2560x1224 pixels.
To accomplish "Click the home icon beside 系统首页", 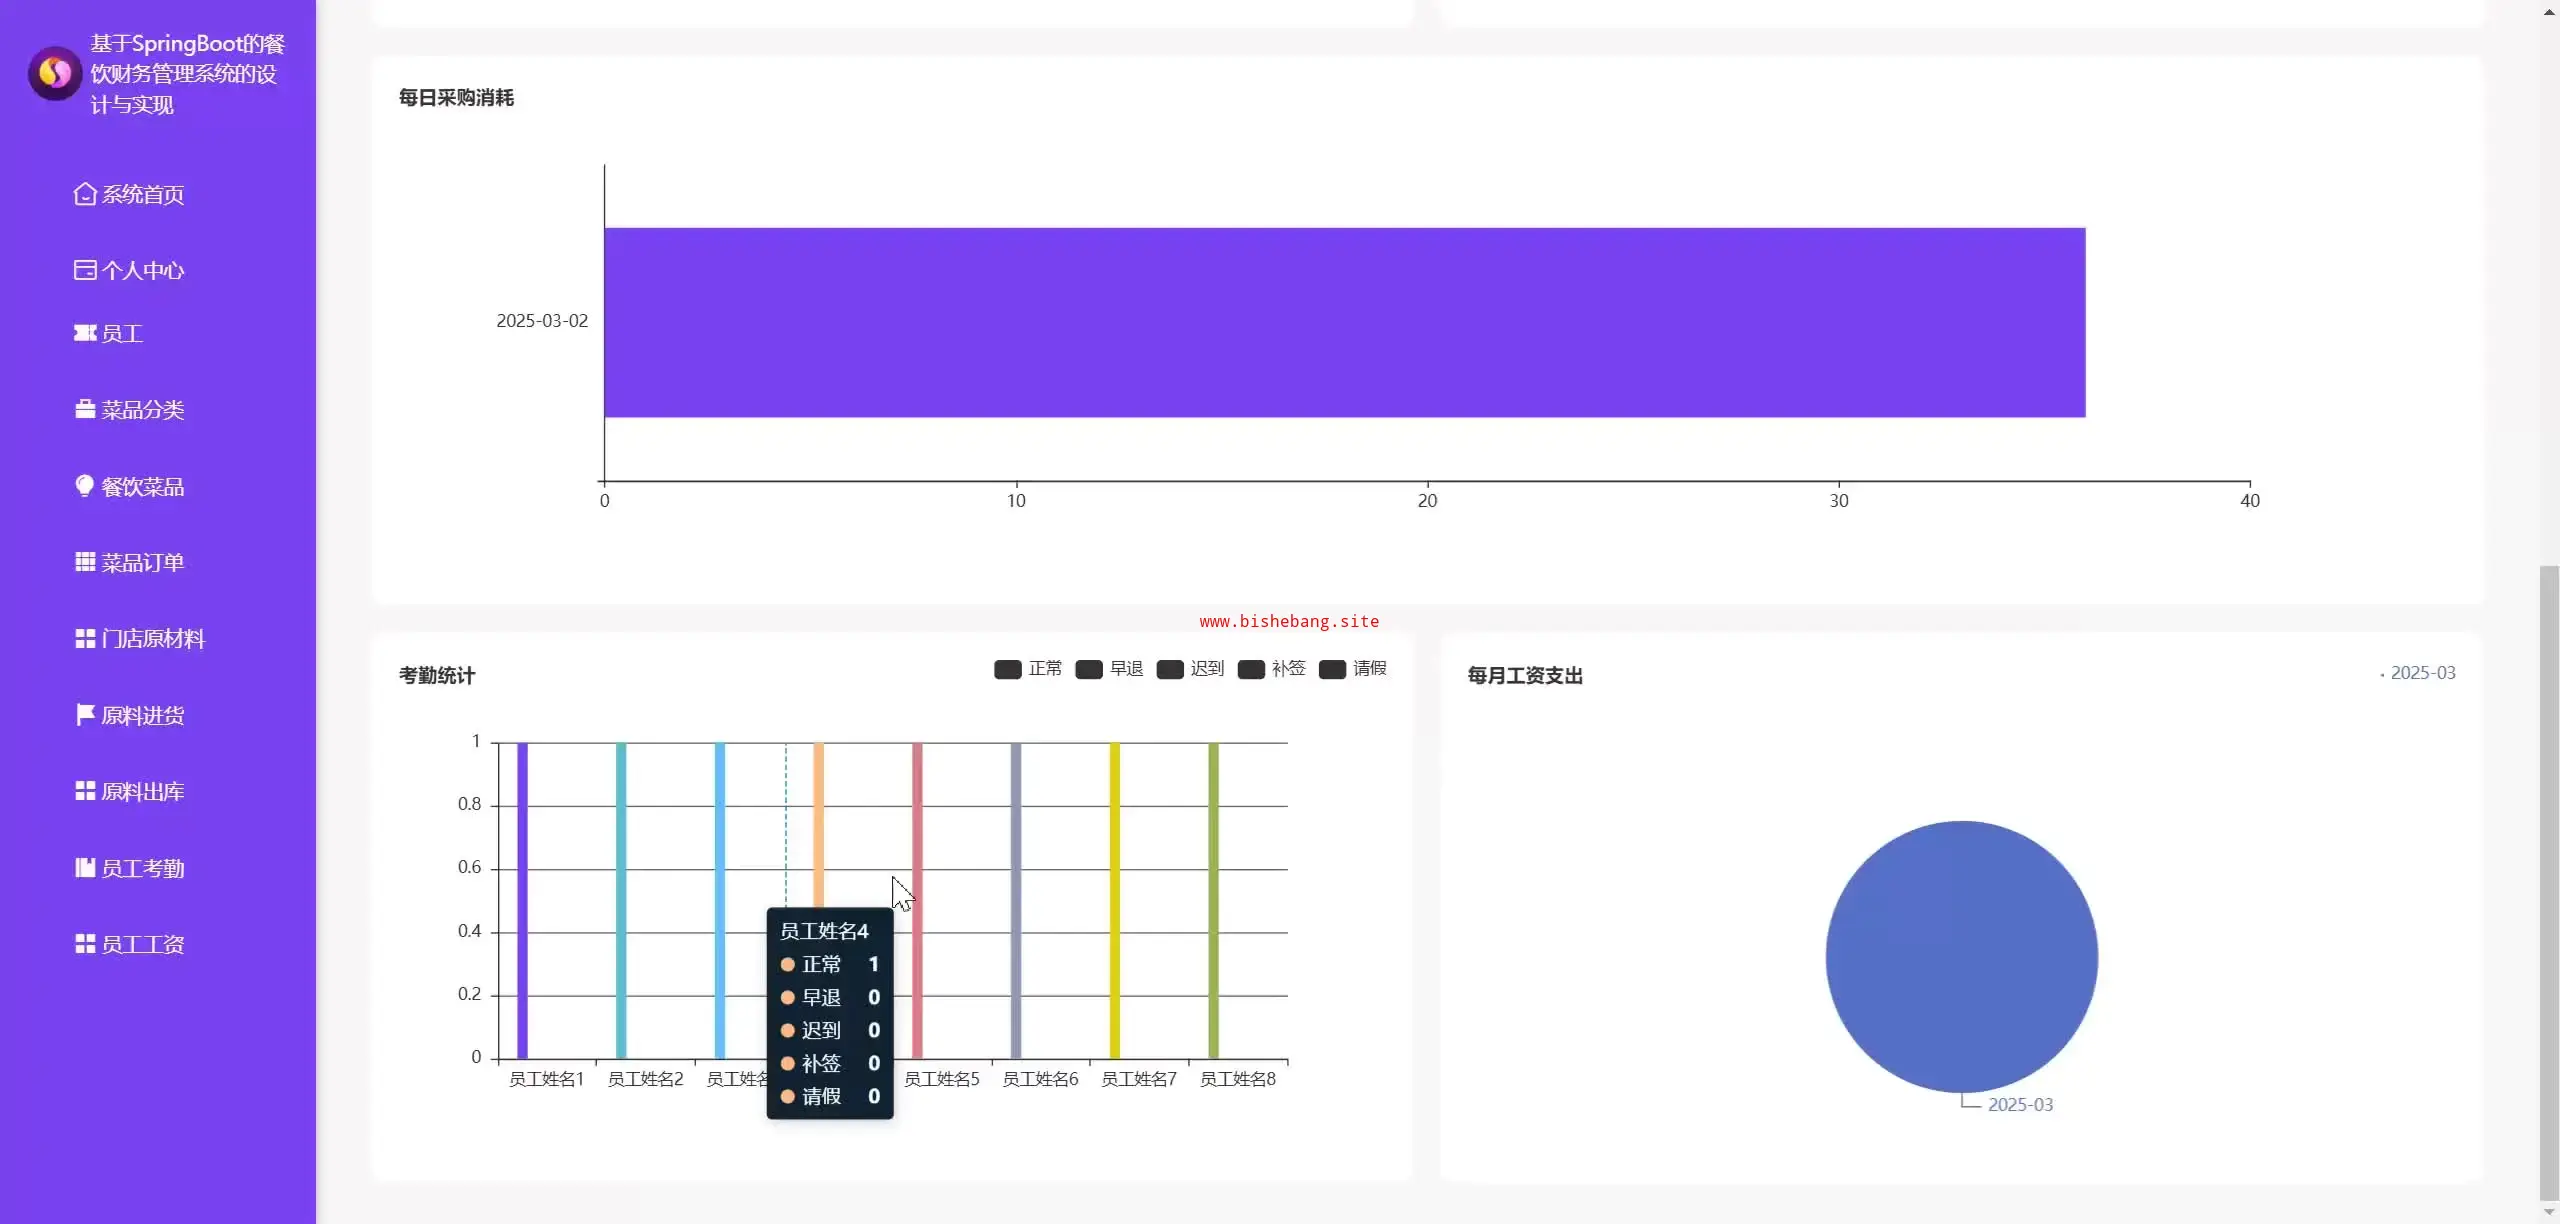I will coord(85,194).
